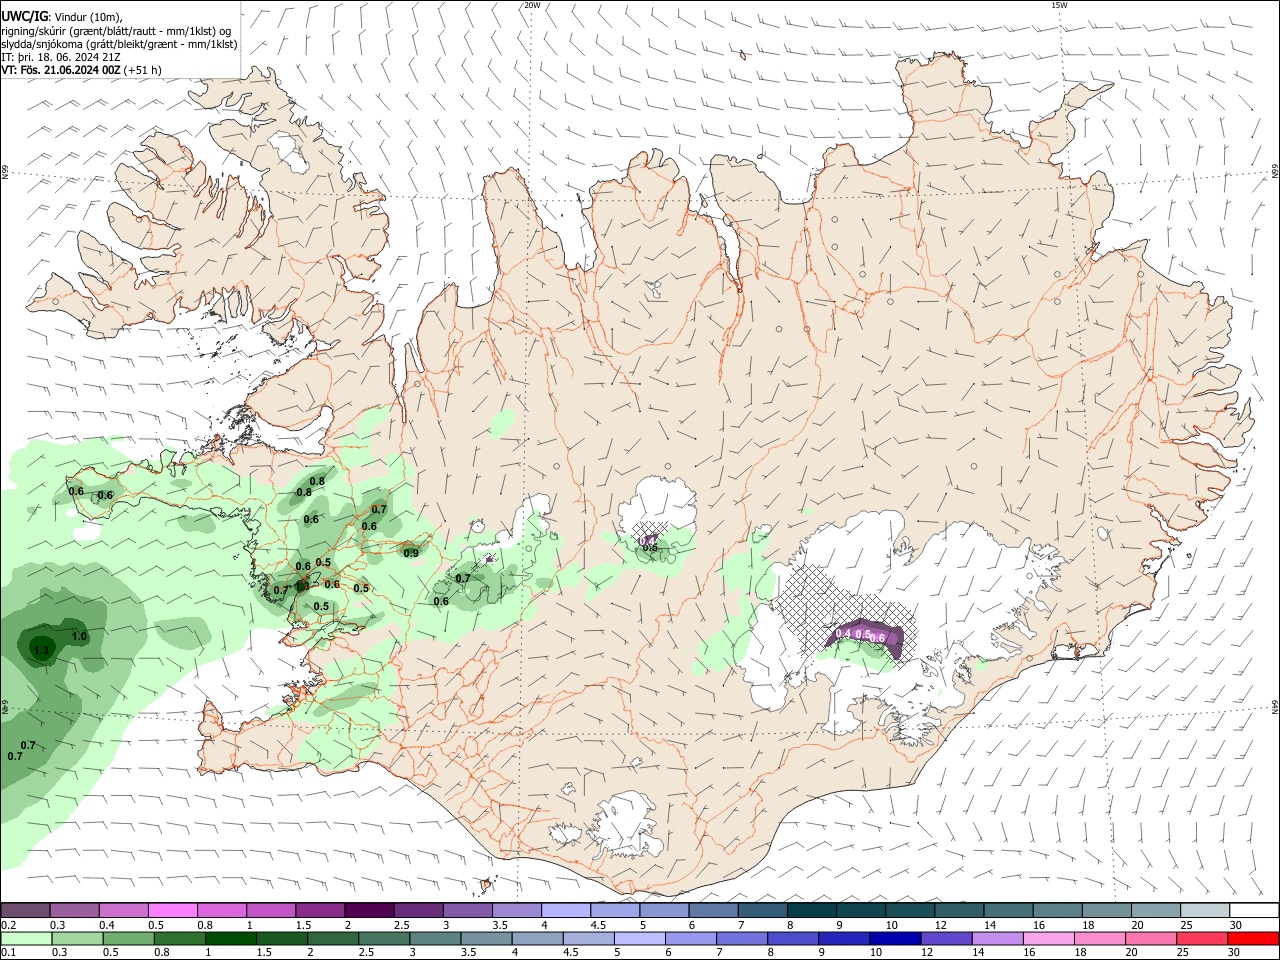This screenshot has width=1280, height=960.
Task: Pick darkest green bottom-row swatch between 1 and 1.5
Action: (231, 938)
